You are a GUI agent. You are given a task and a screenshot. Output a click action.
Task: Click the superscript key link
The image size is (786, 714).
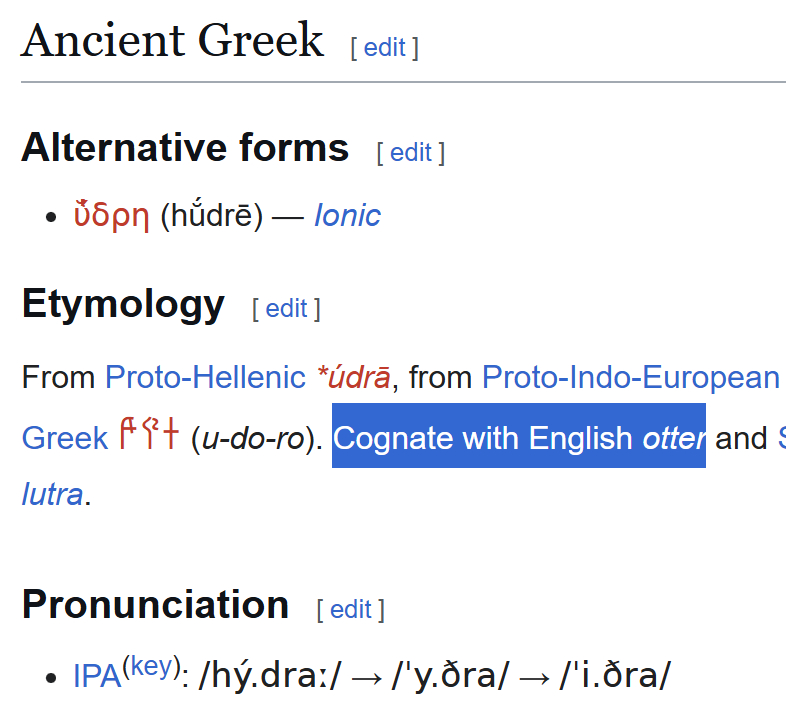(153, 667)
